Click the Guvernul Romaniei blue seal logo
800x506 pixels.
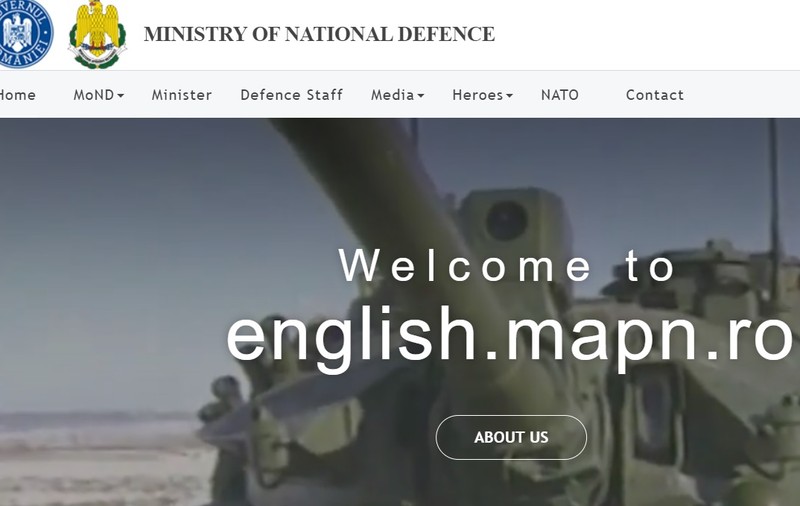(26, 34)
